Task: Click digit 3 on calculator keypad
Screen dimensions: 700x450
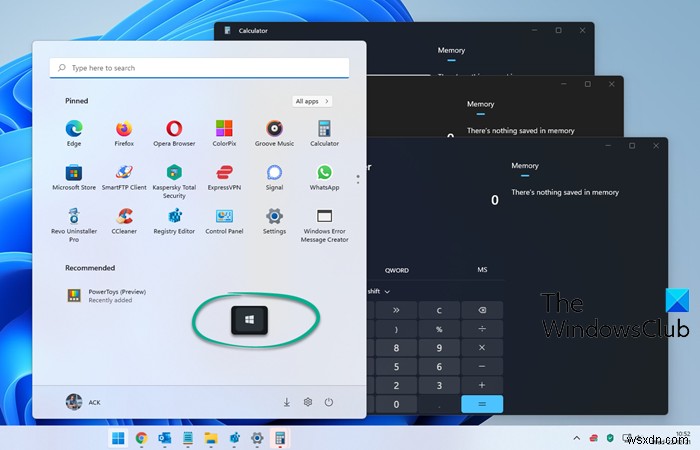Action: click(x=439, y=385)
